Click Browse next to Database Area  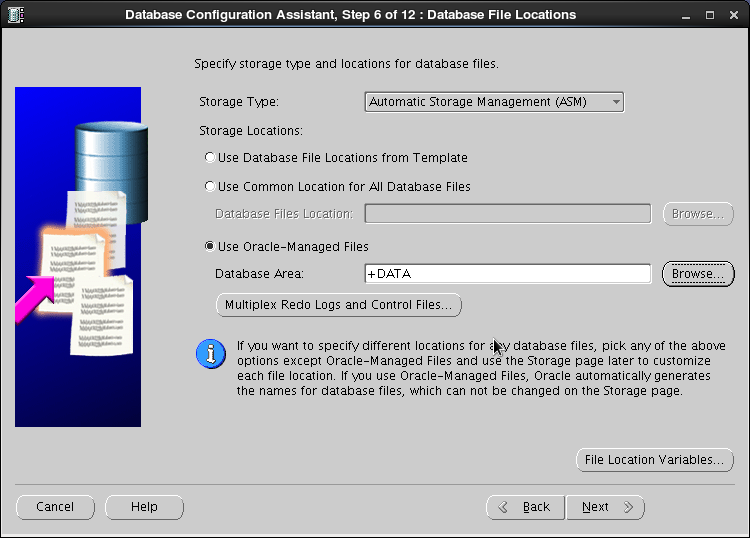[698, 274]
